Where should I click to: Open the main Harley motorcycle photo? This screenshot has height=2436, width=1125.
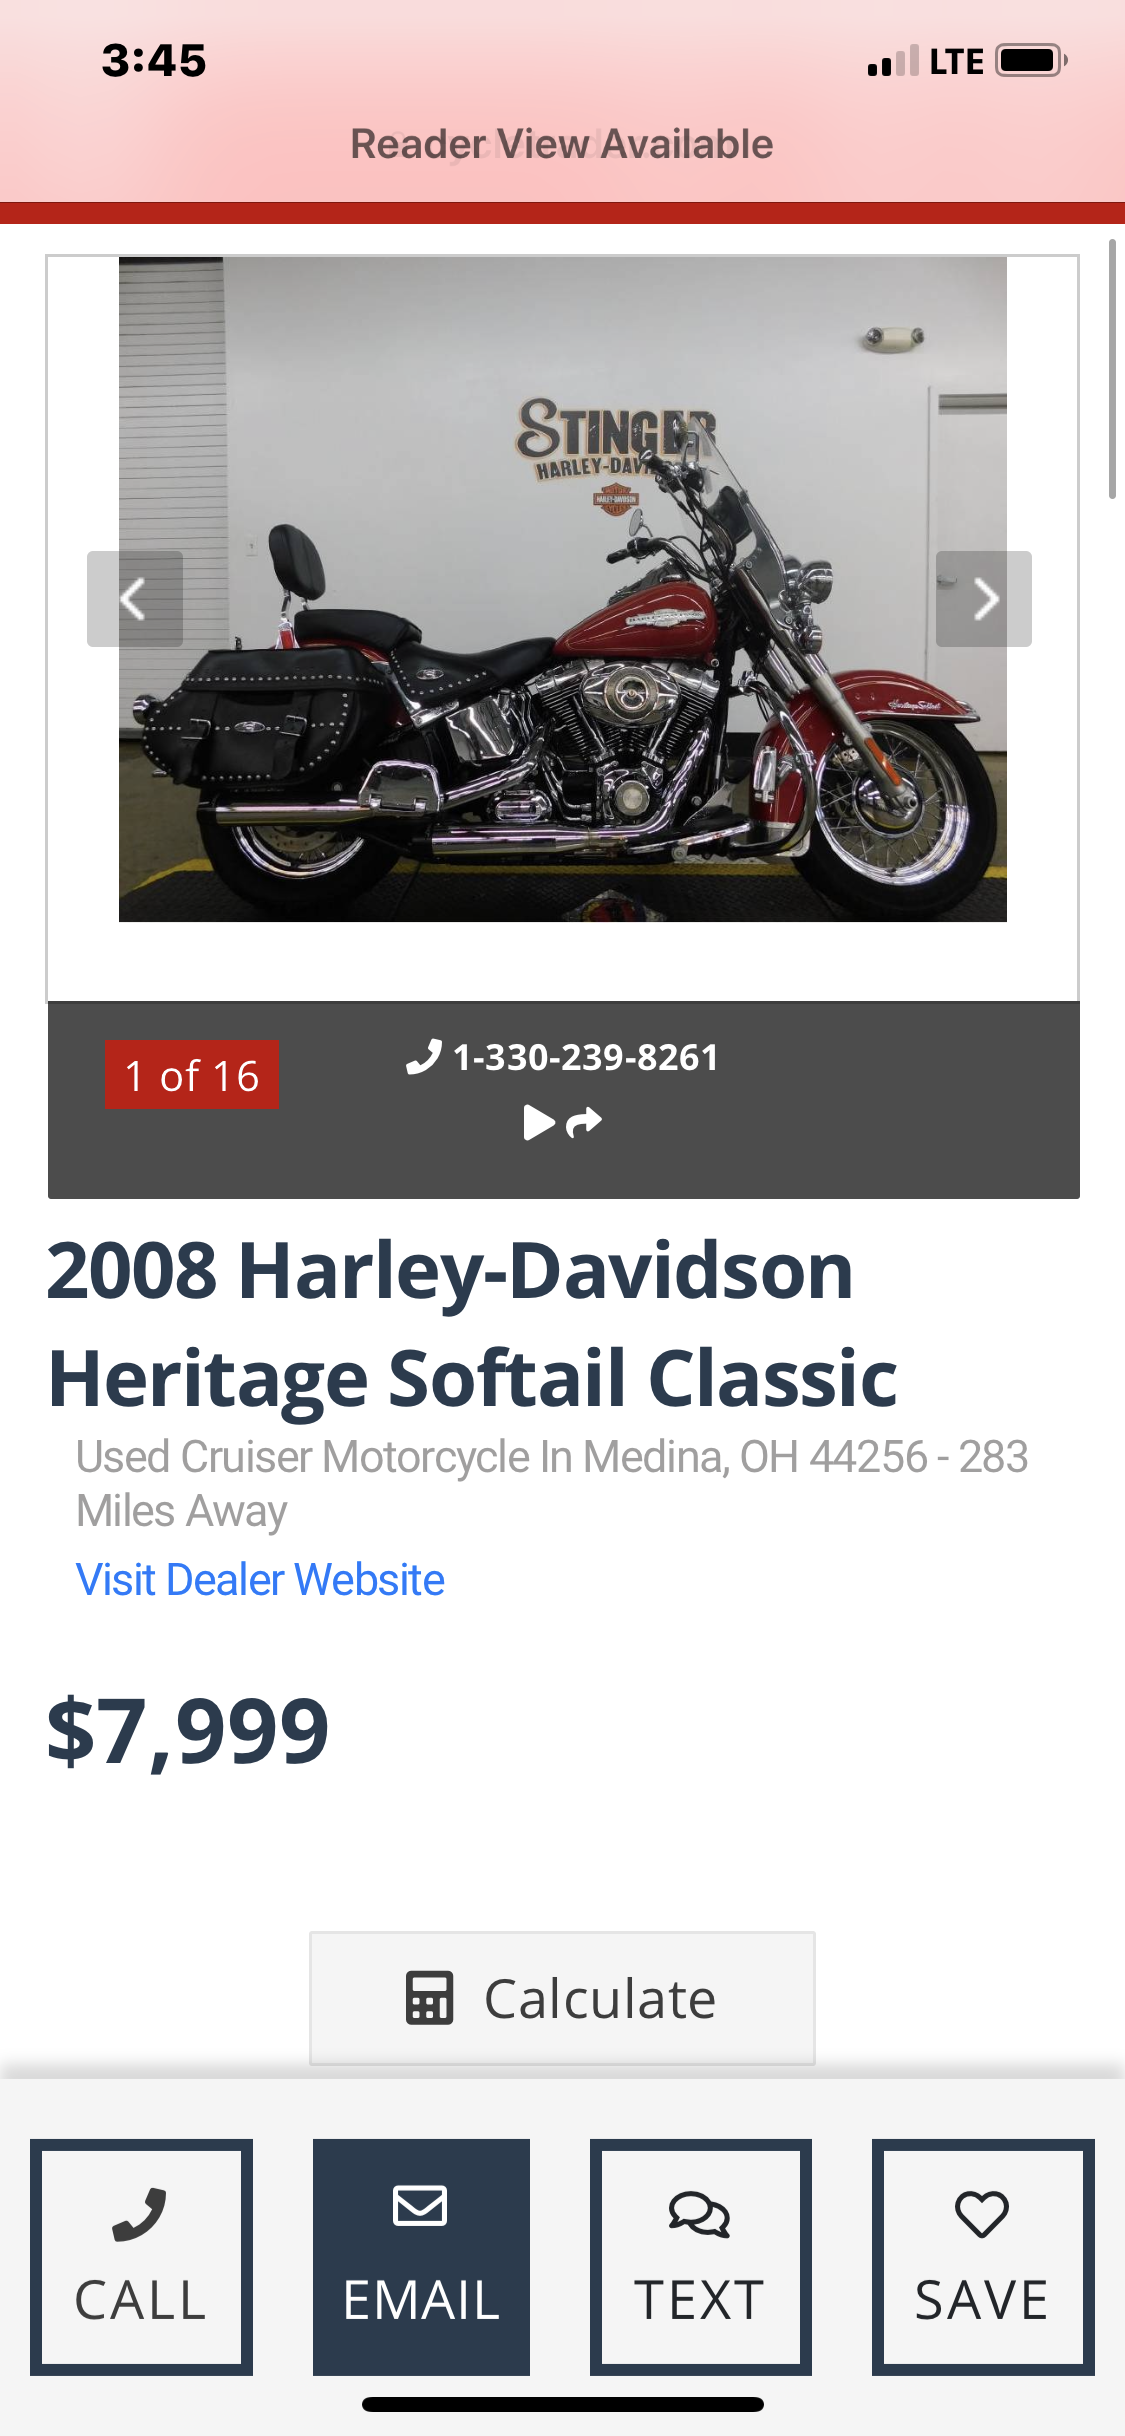[562, 589]
